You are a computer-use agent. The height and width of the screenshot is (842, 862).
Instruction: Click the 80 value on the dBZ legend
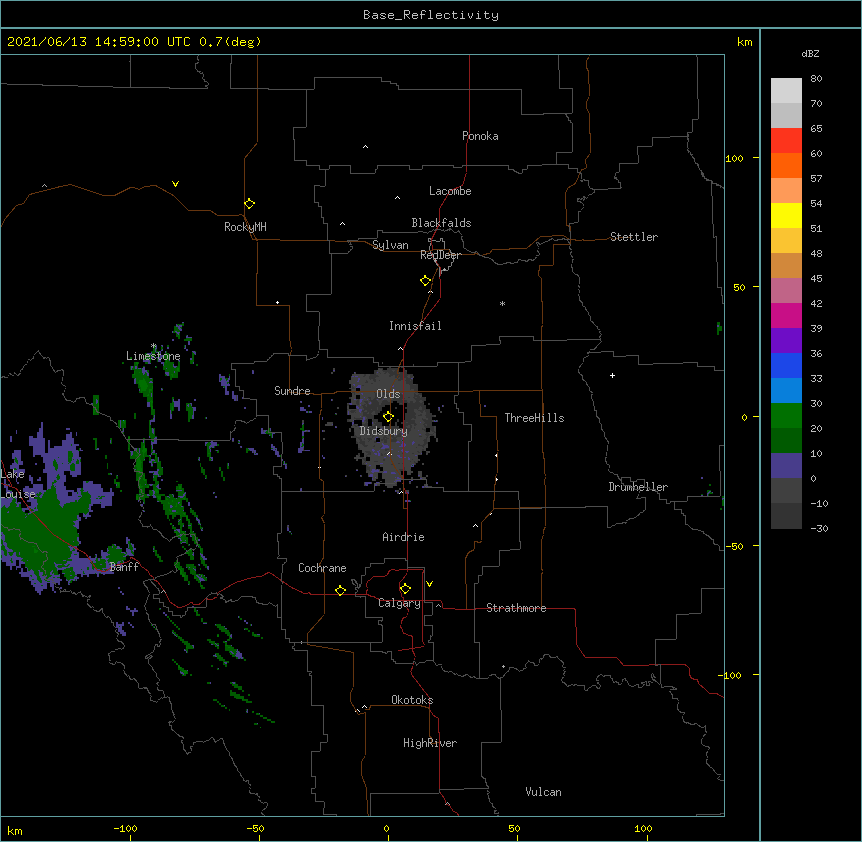point(816,79)
